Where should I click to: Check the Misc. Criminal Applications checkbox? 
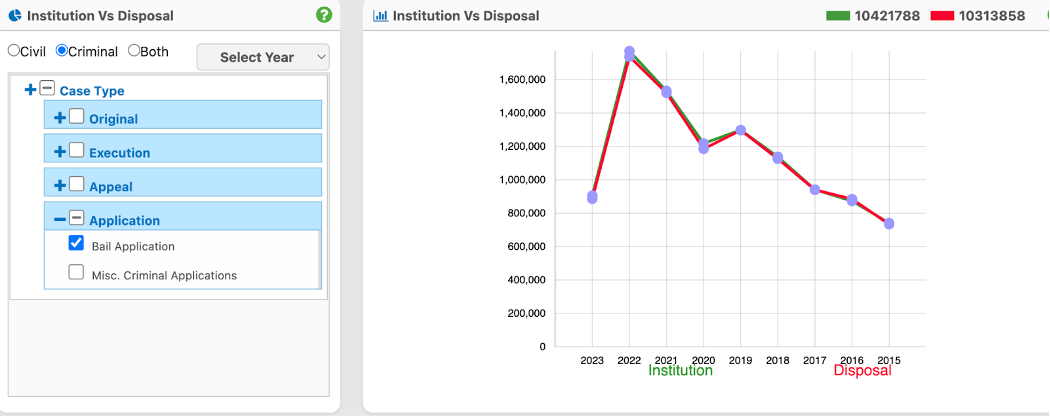76,273
